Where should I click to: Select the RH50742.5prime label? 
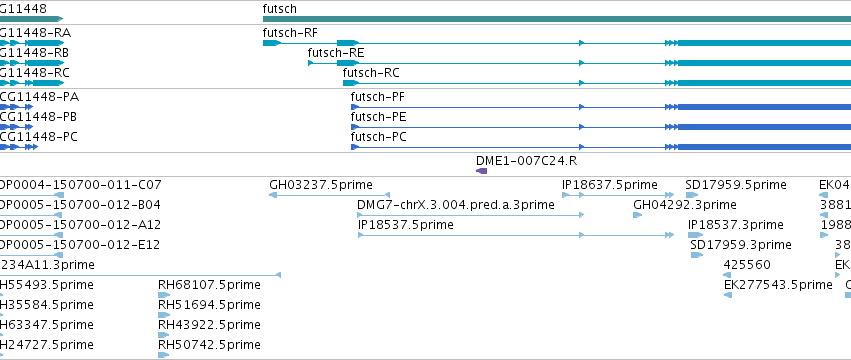[x=209, y=345]
